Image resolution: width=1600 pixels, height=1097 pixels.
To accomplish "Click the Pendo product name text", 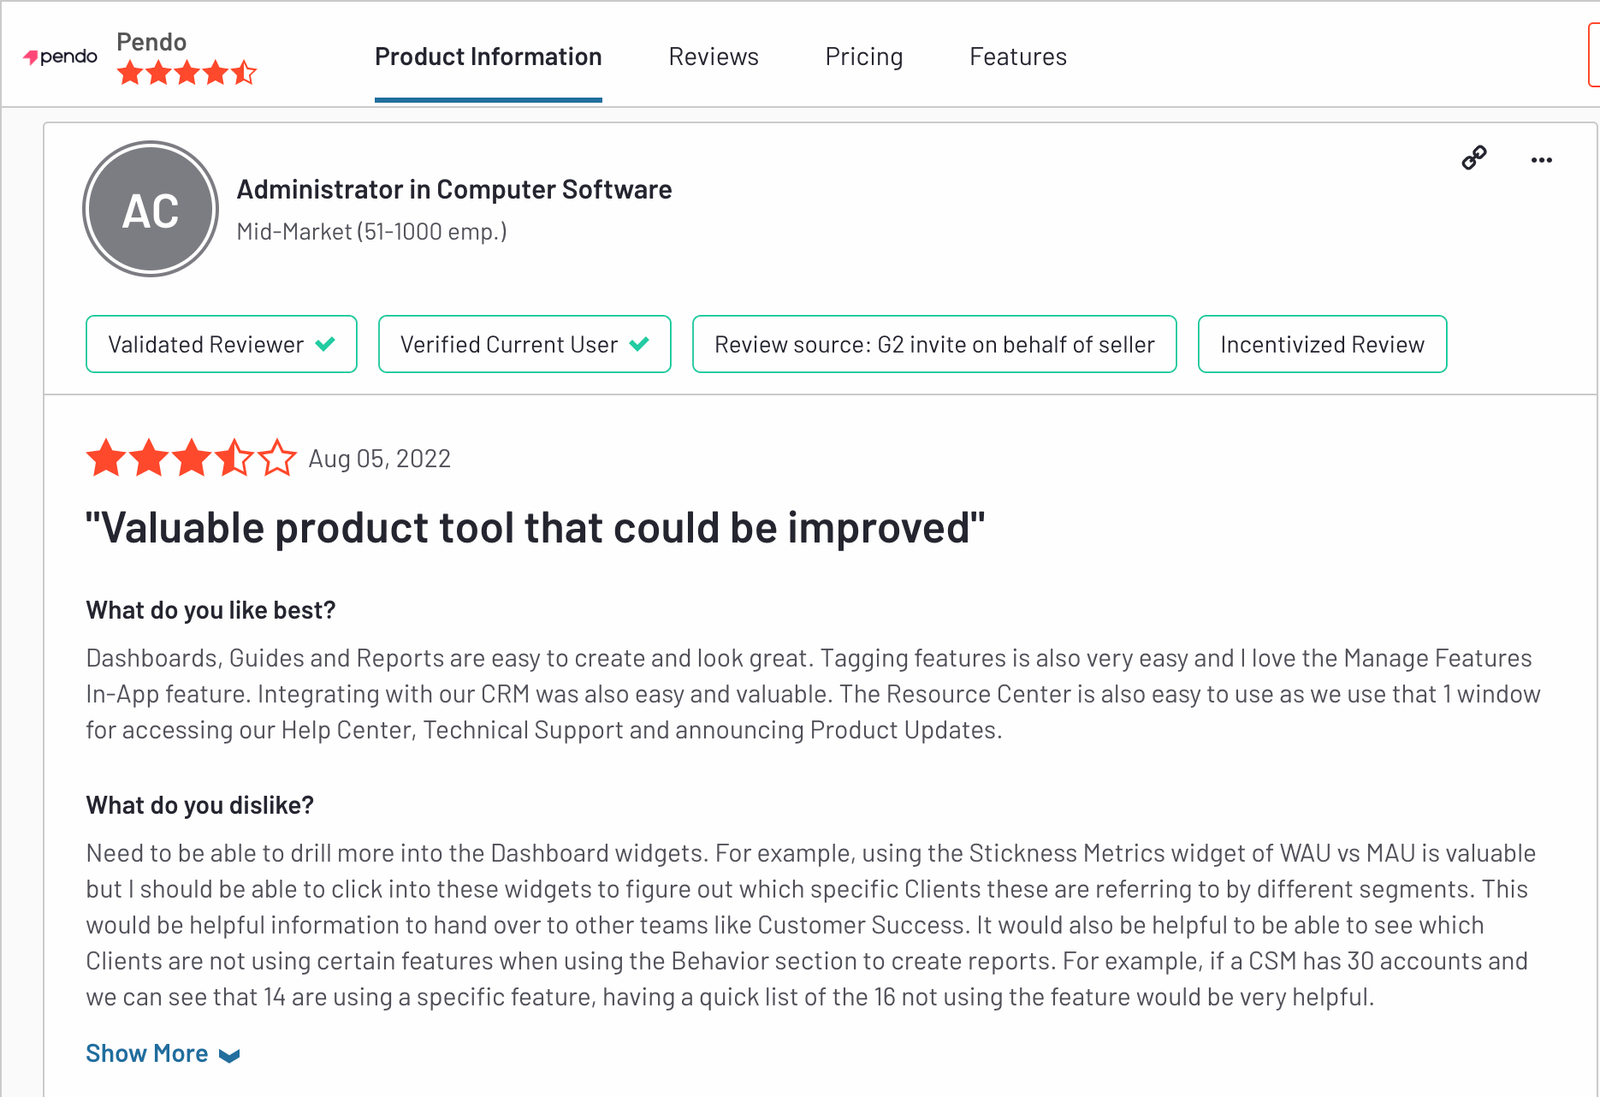I will tap(152, 42).
